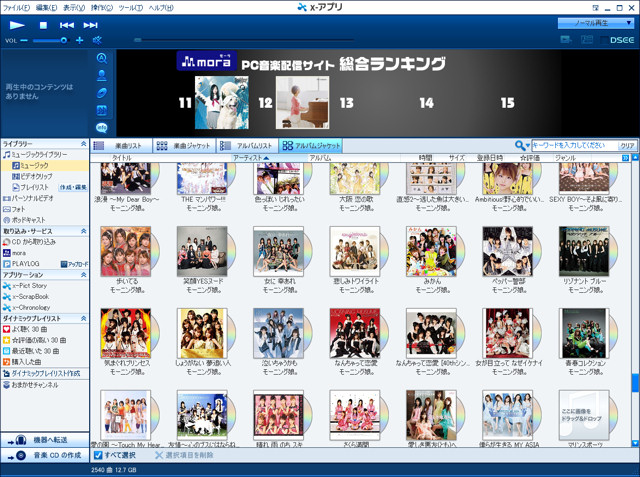Expand columns with the double-arrow button
The image size is (640, 477).
[625, 158]
